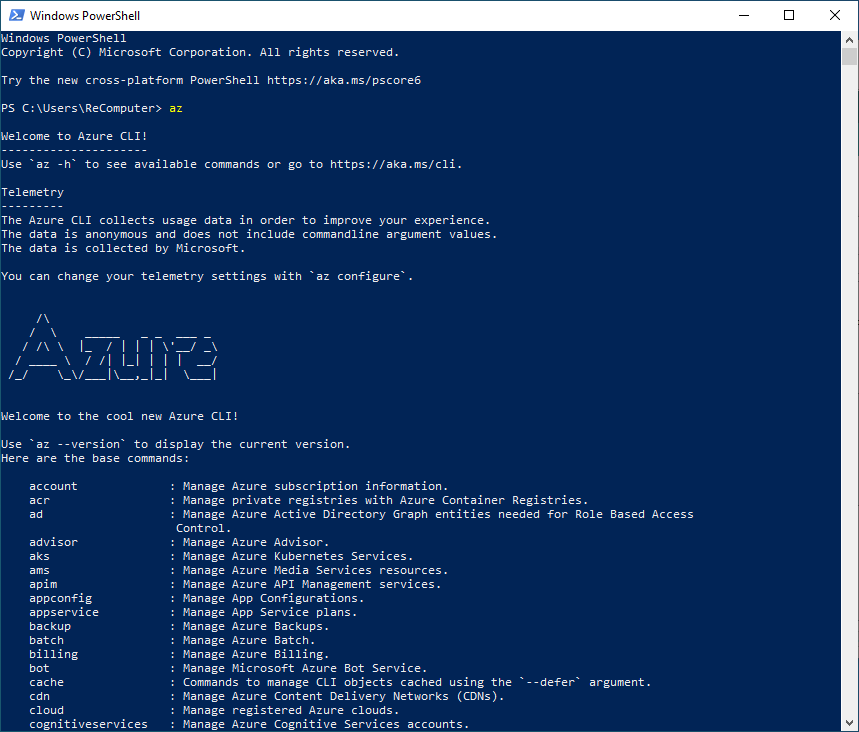Click the vertical scrollbar thumb
The height and width of the screenshot is (732, 859).
pyautogui.click(x=849, y=56)
